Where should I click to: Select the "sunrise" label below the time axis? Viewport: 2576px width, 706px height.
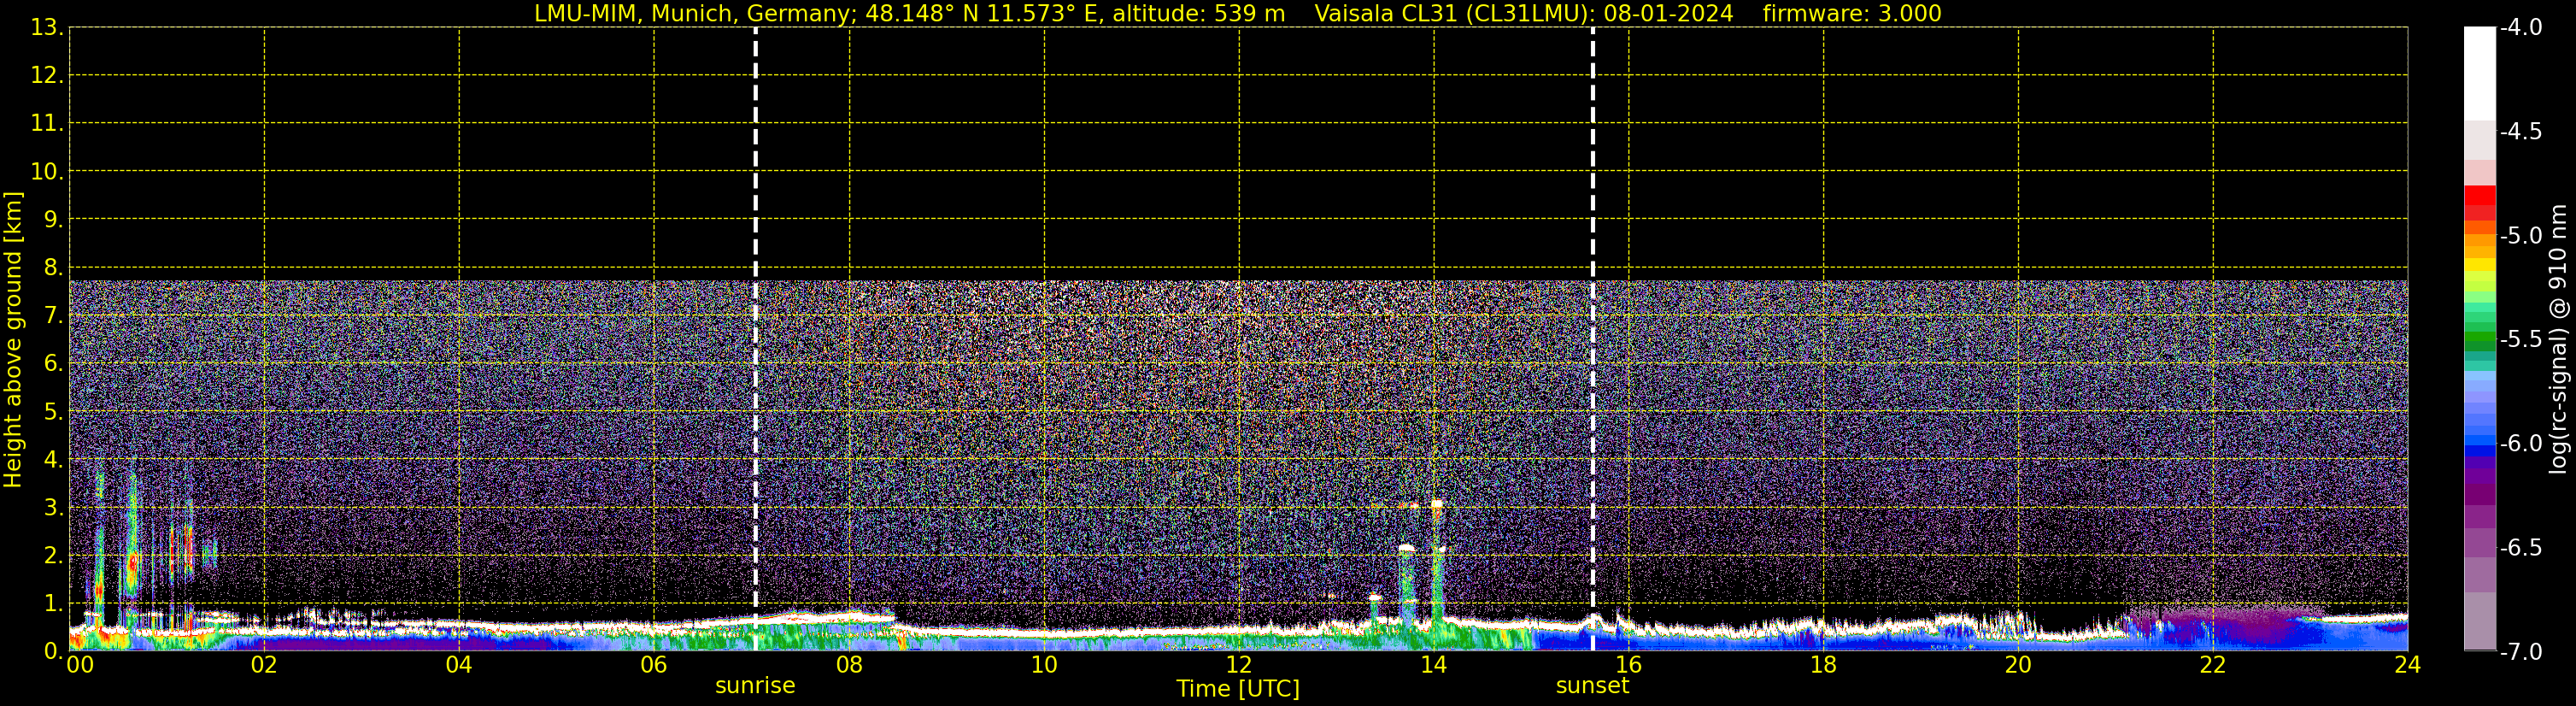point(755,686)
